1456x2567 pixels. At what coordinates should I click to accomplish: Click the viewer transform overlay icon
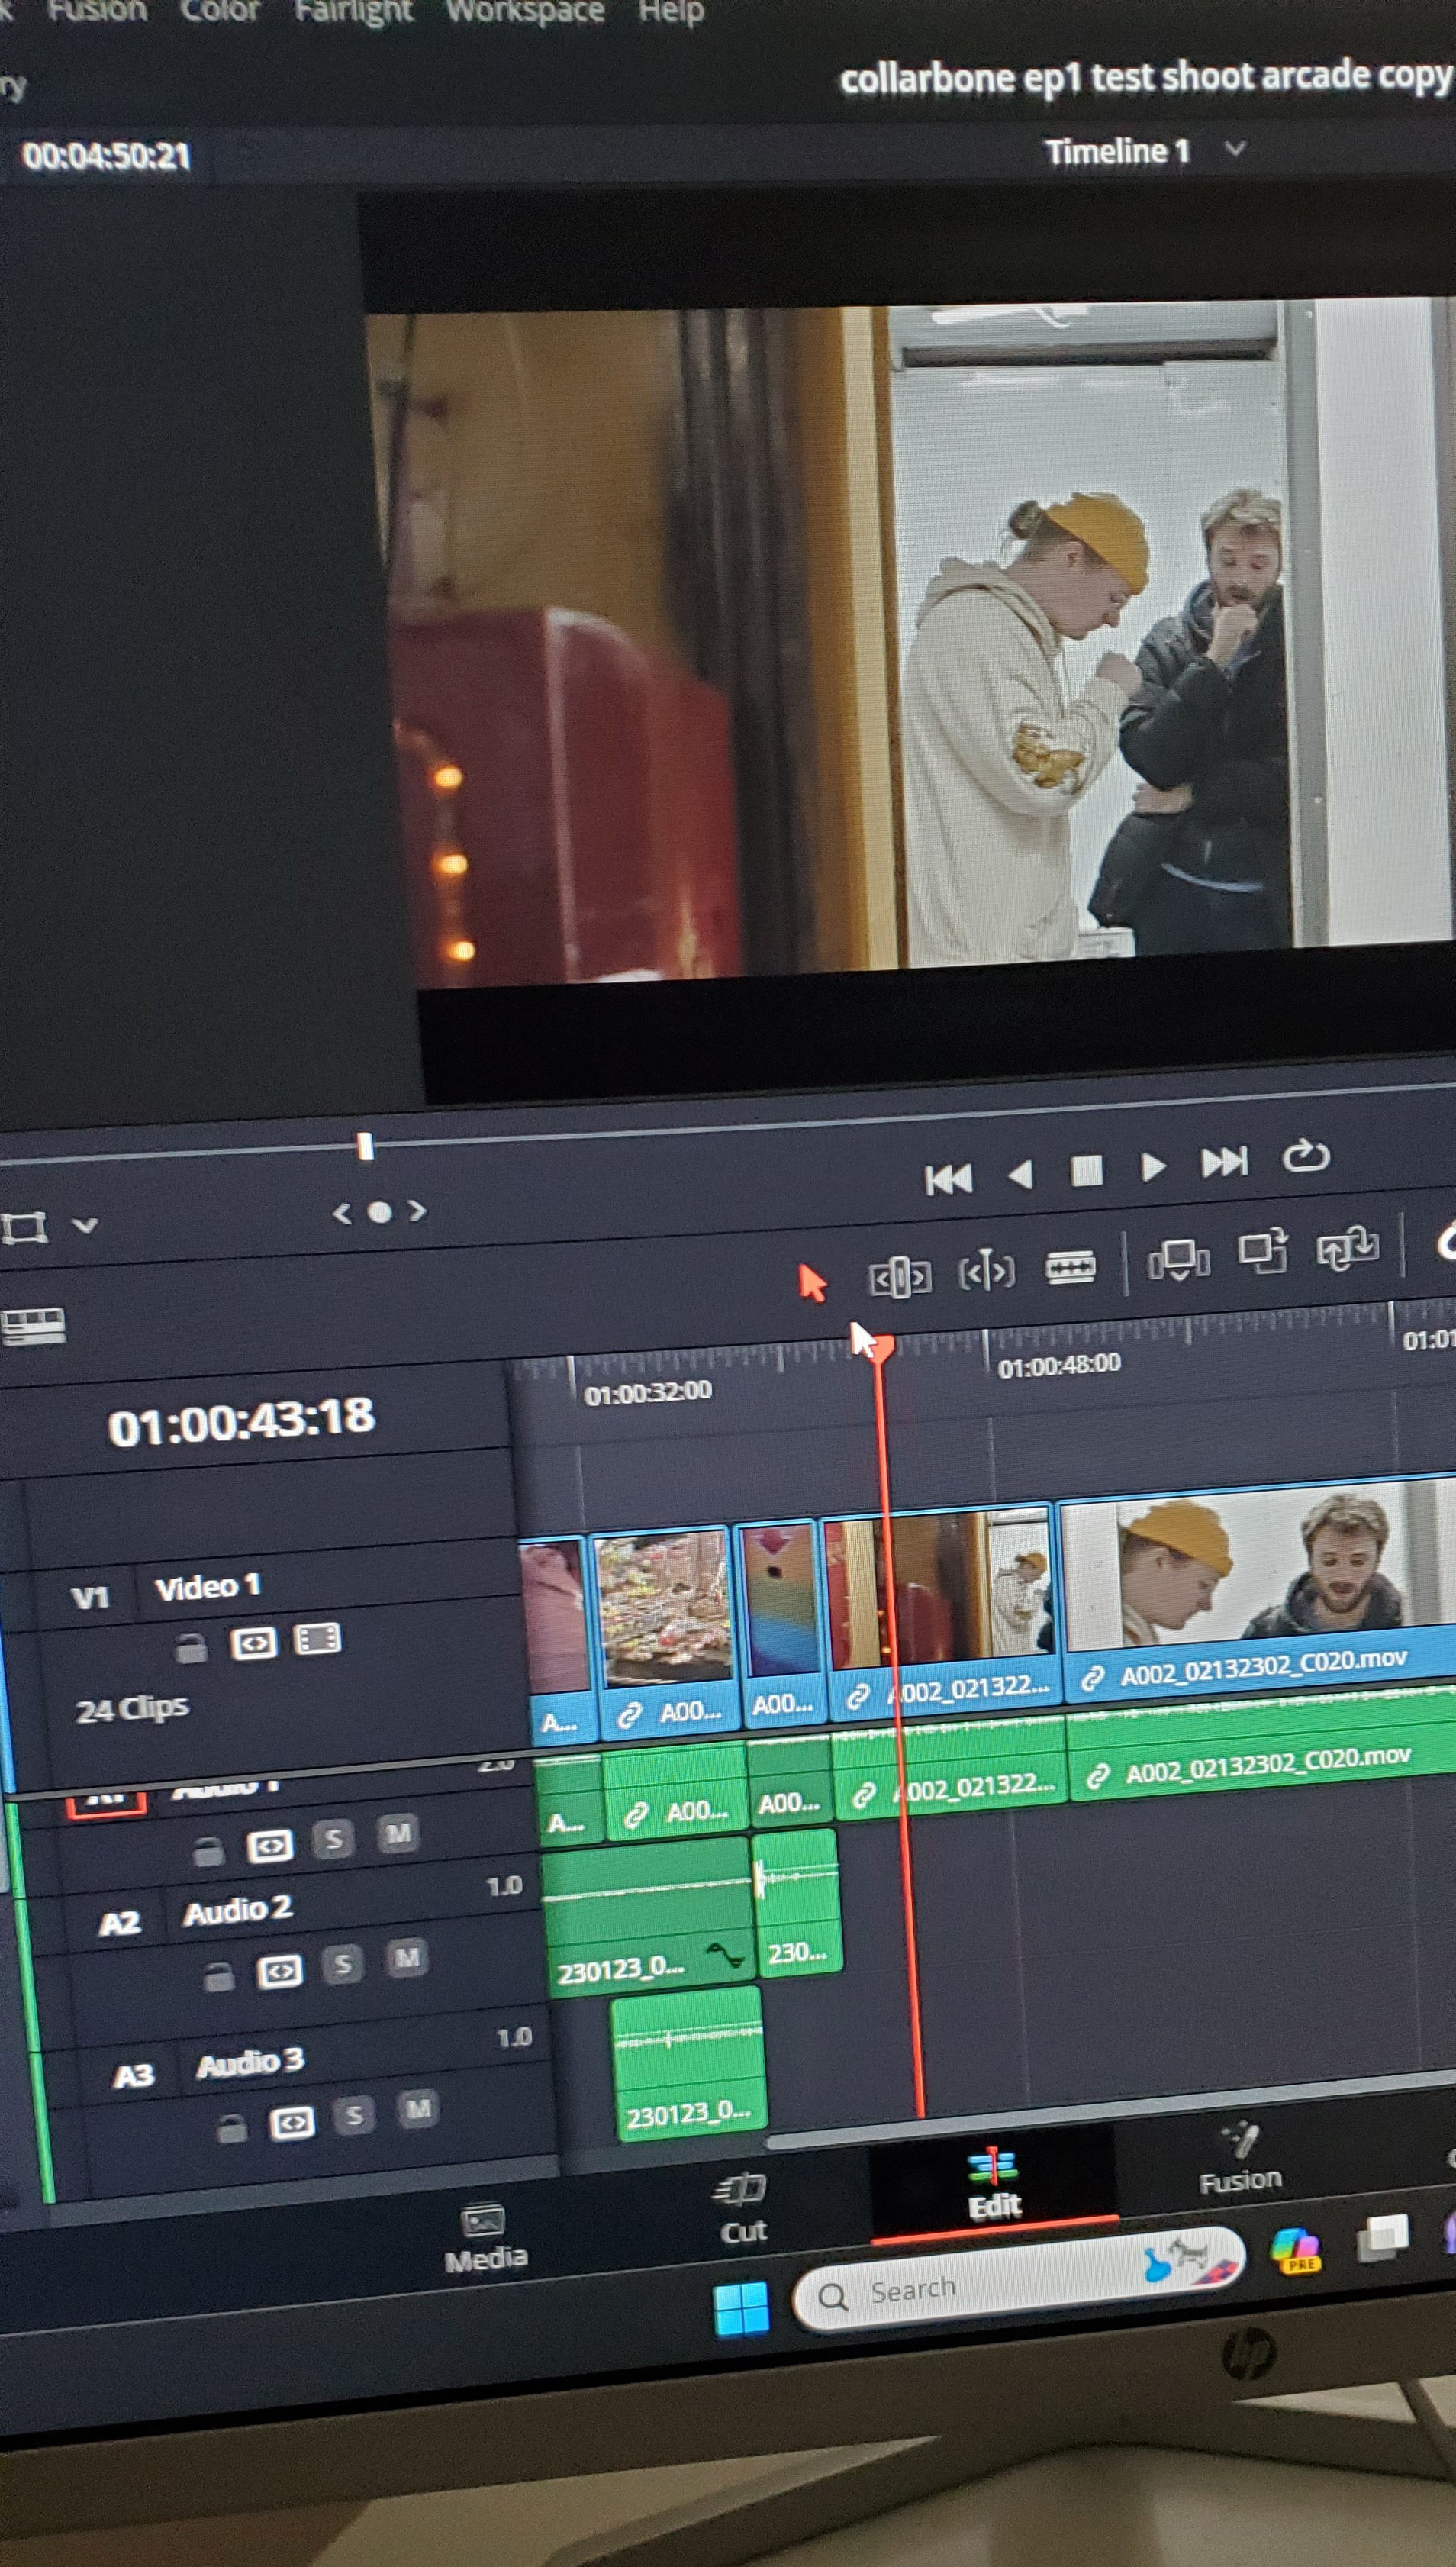point(25,1227)
